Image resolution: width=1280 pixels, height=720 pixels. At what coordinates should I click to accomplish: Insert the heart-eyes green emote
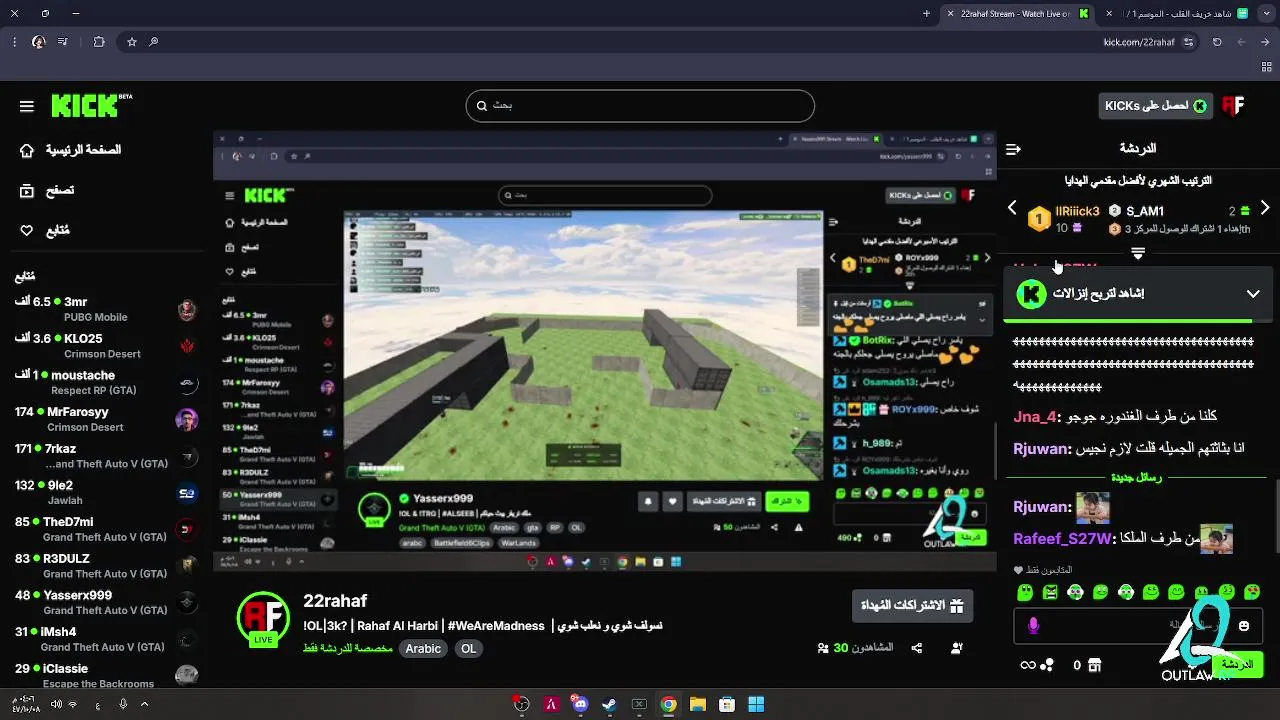(1251, 592)
